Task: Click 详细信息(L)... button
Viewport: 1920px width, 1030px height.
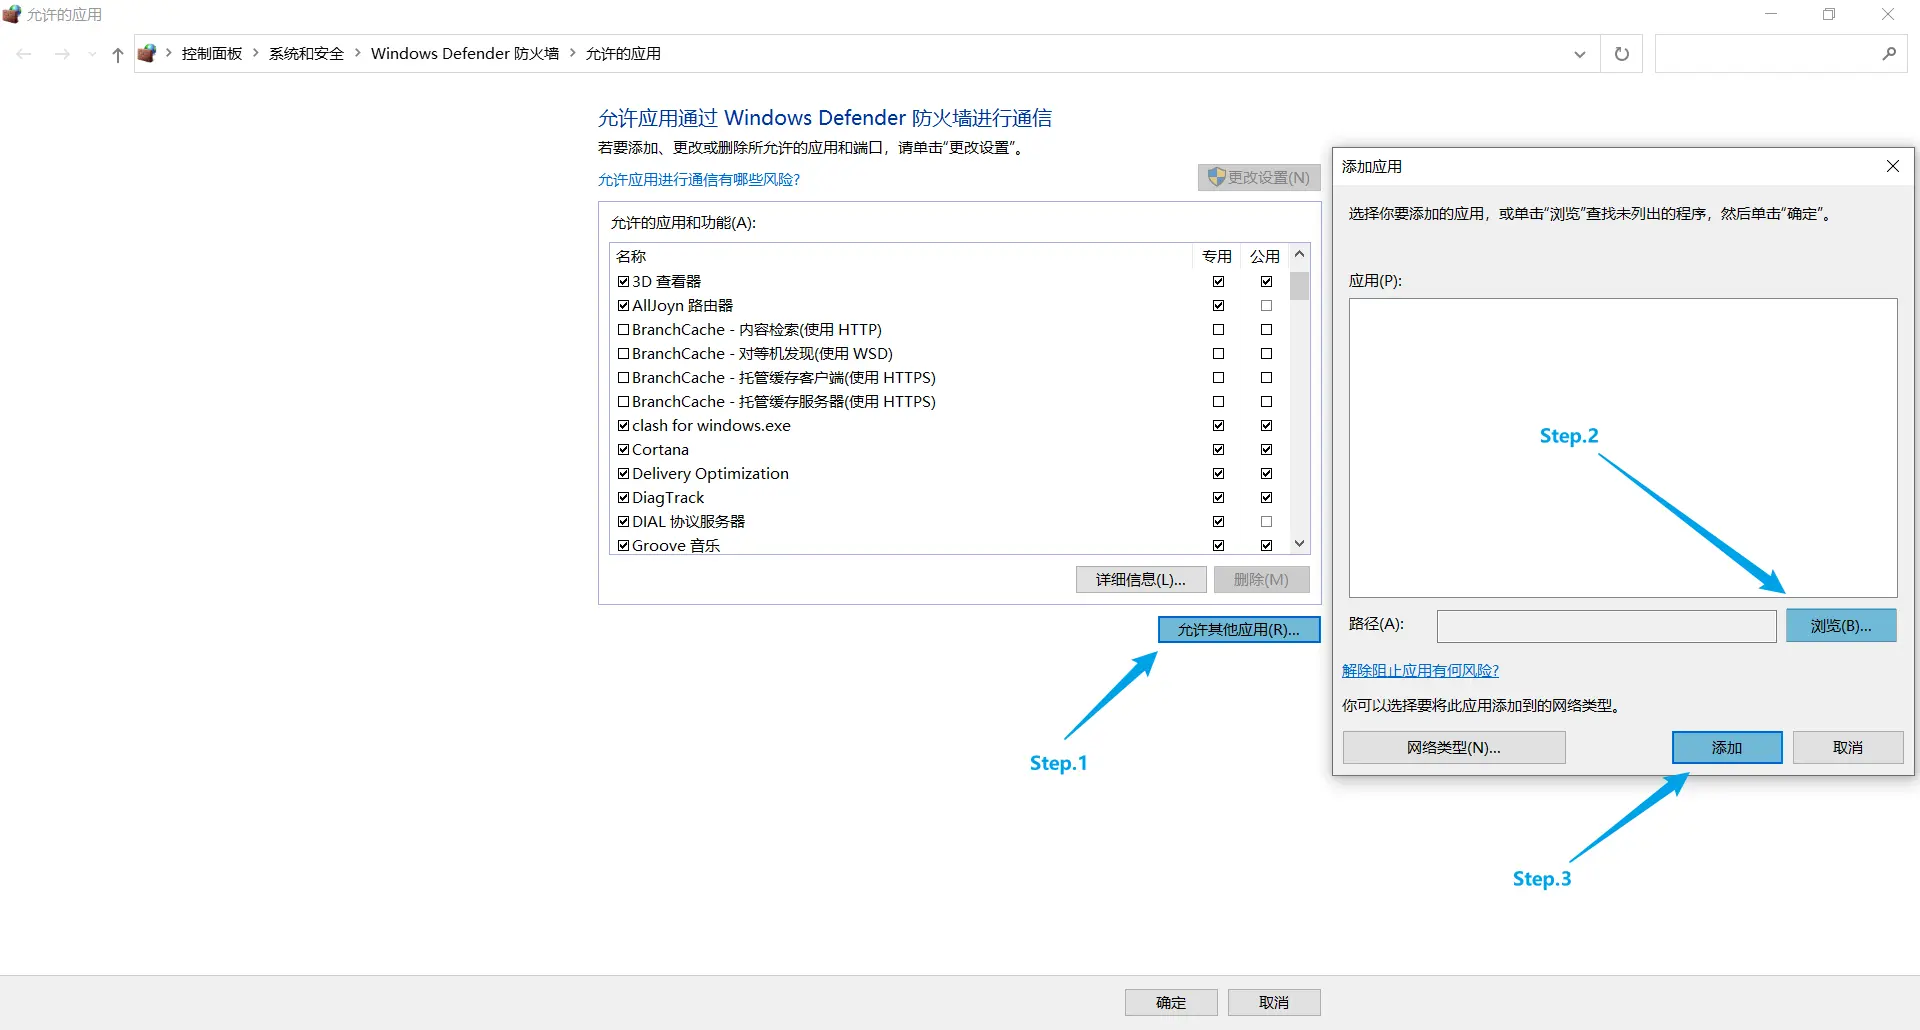Action: coord(1141,580)
